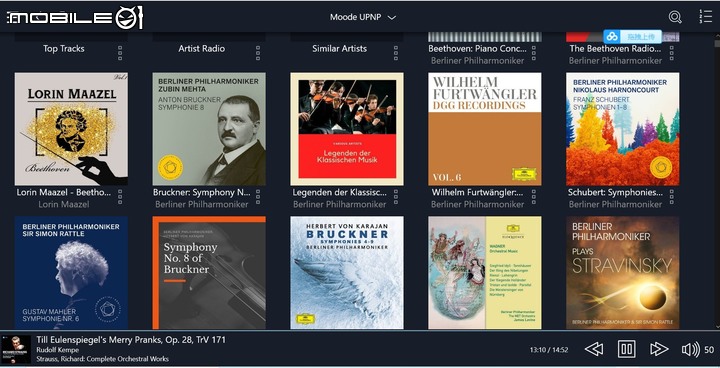720x368 pixels.
Task: Open Beethoven: Piano Conc... options menu
Action: point(533,53)
